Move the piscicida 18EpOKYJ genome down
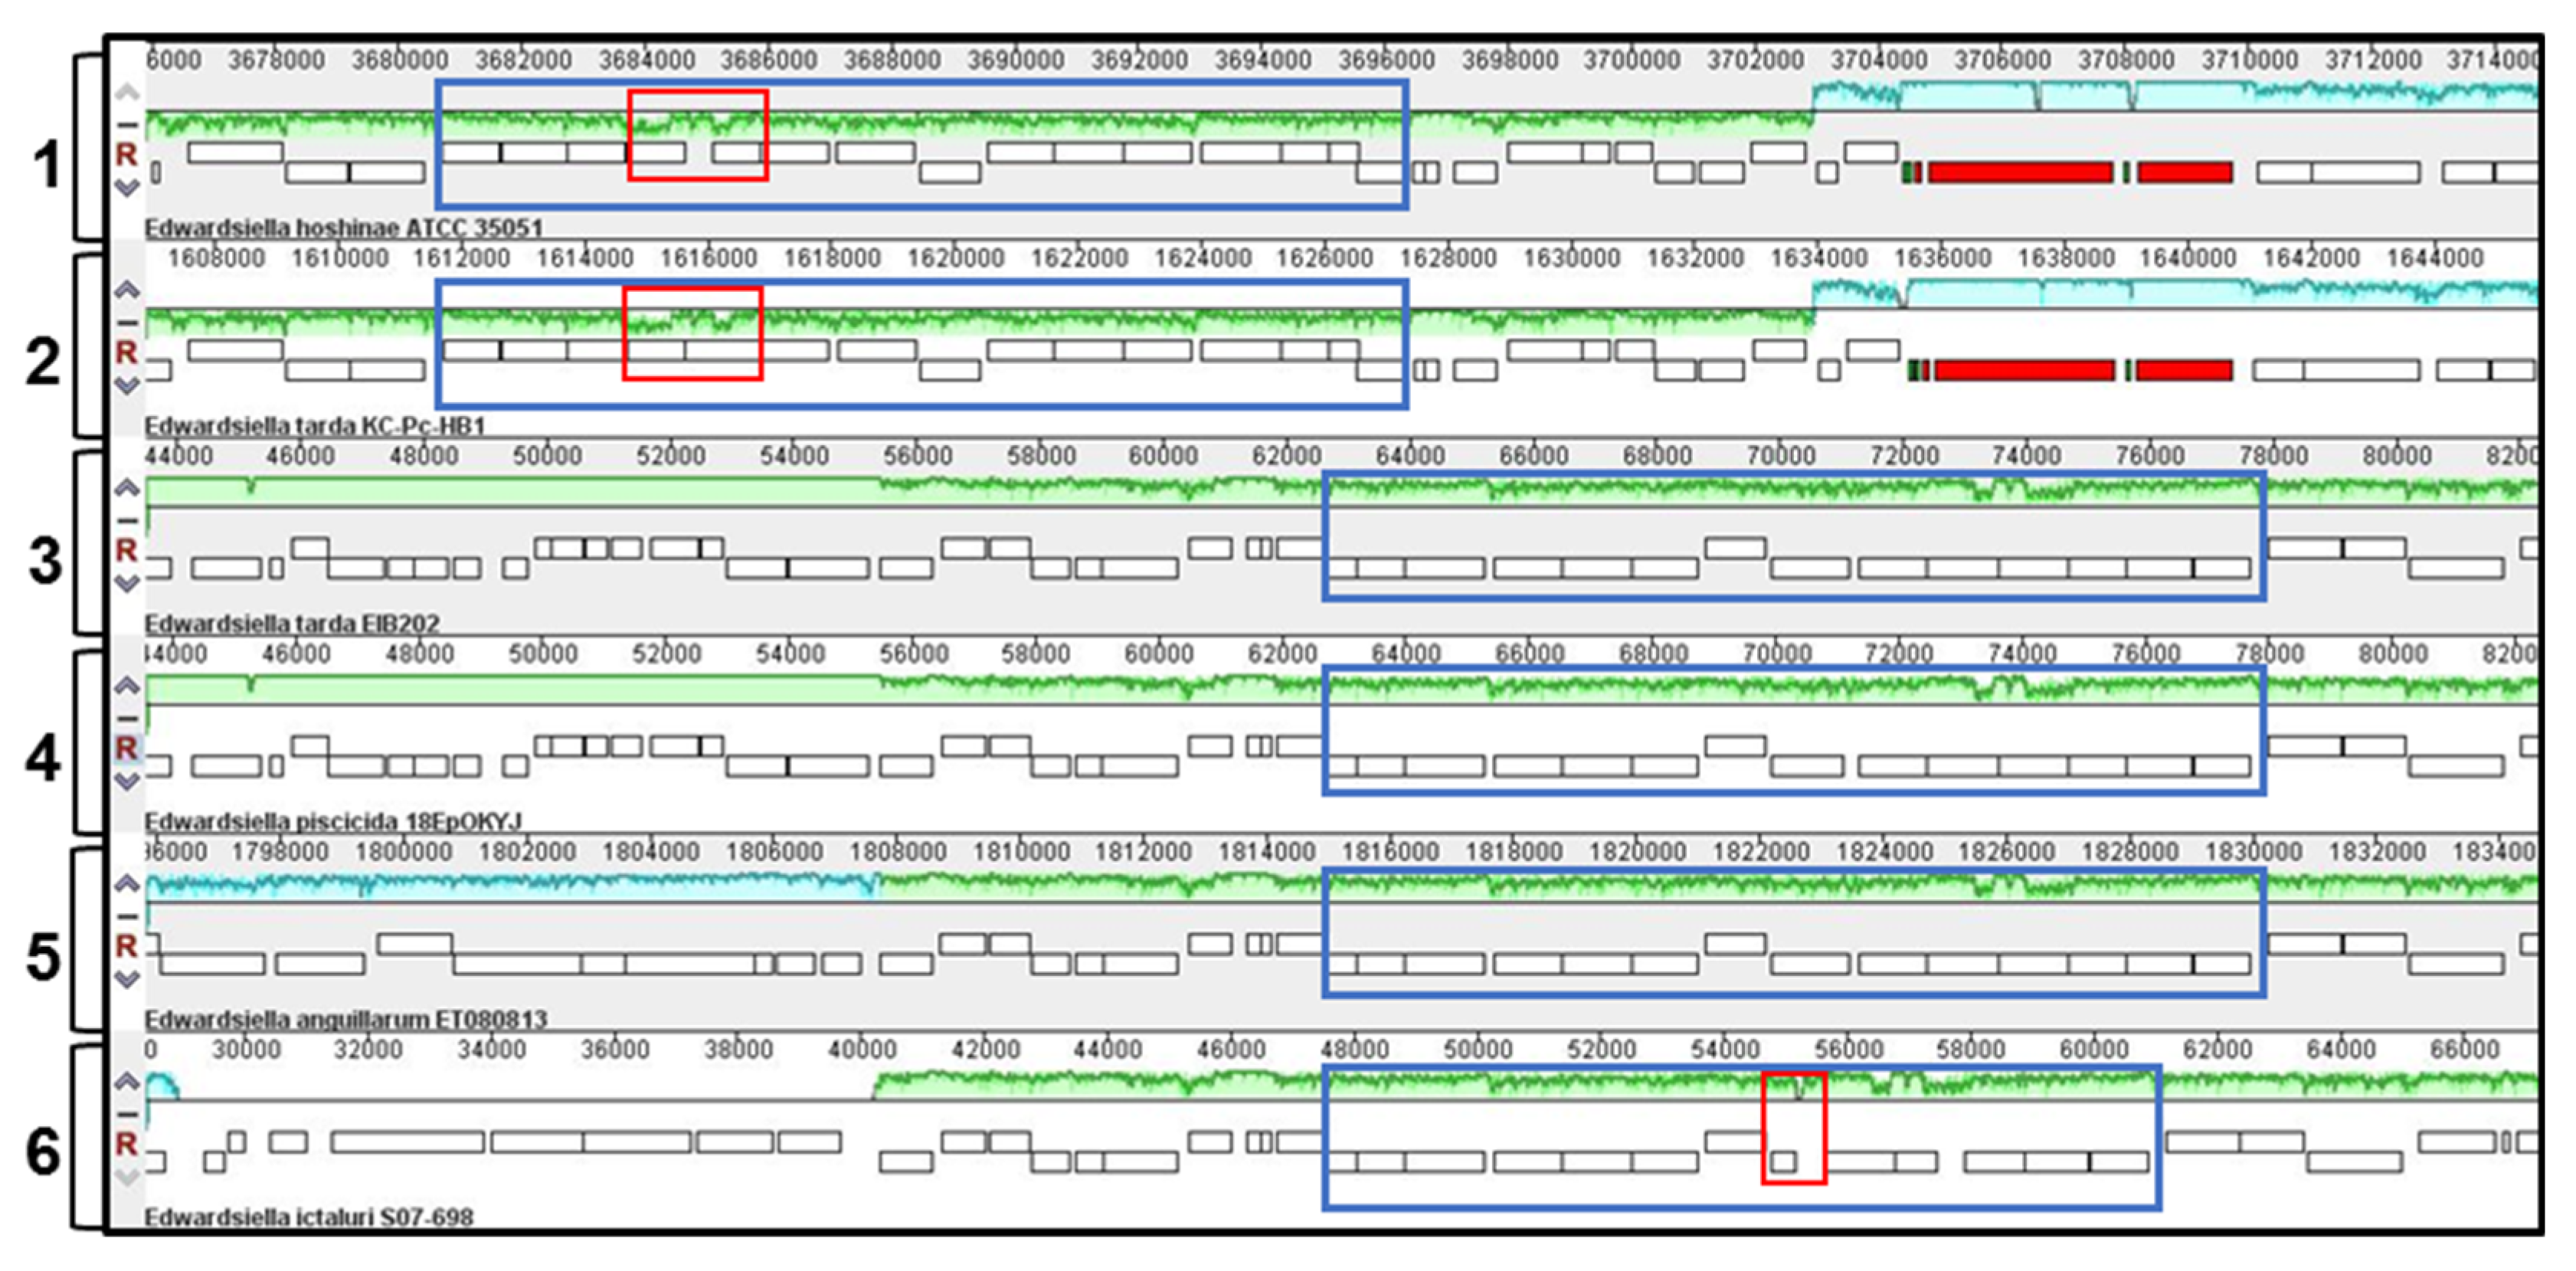Screen dimensions: 2576x1271 tap(126, 781)
